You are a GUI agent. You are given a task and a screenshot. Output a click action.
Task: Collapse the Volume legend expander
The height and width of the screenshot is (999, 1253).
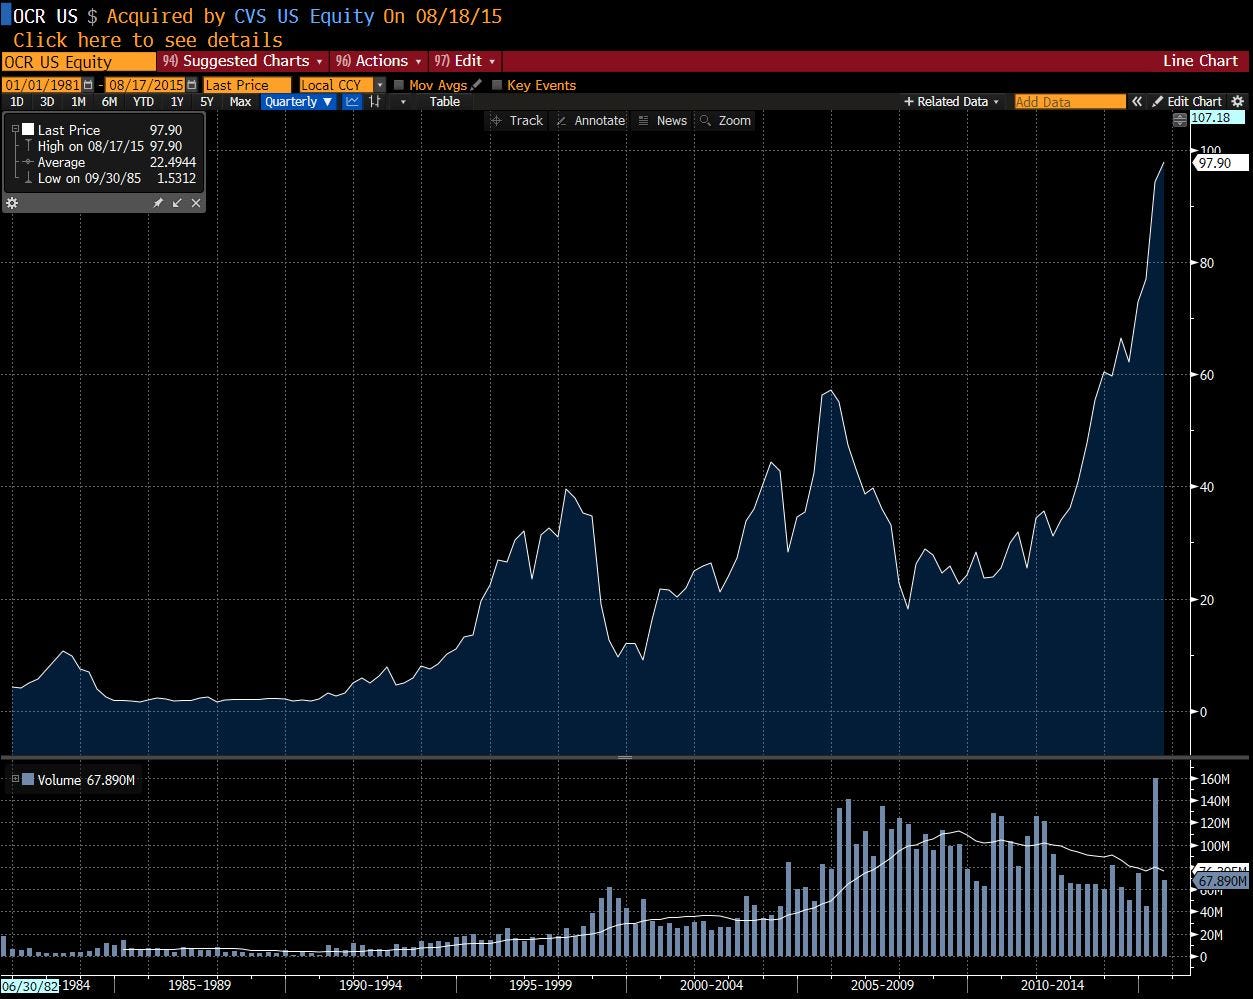coord(14,779)
